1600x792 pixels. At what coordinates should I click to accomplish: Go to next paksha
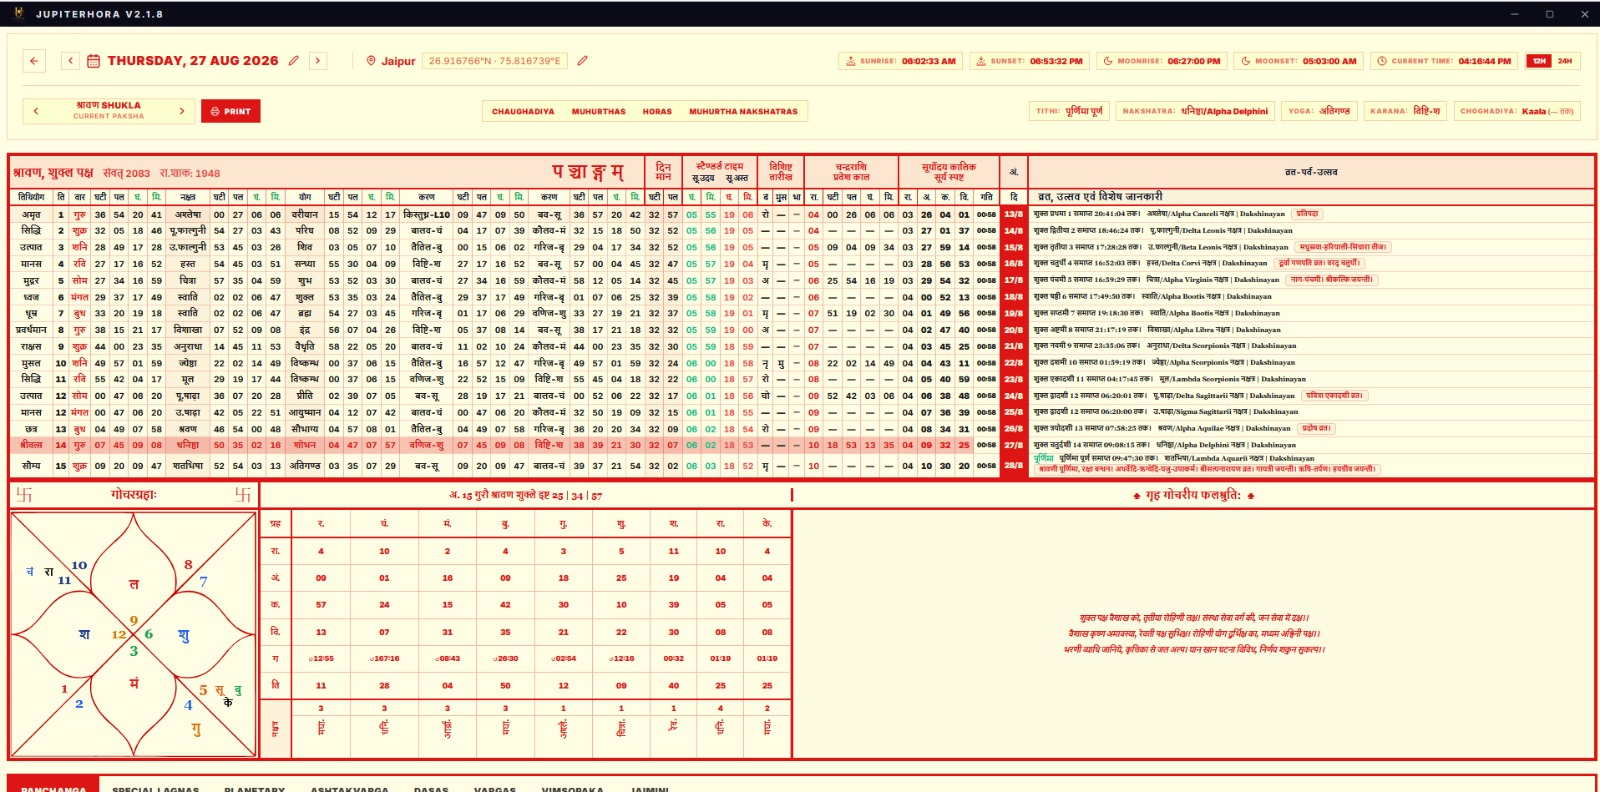pos(182,111)
